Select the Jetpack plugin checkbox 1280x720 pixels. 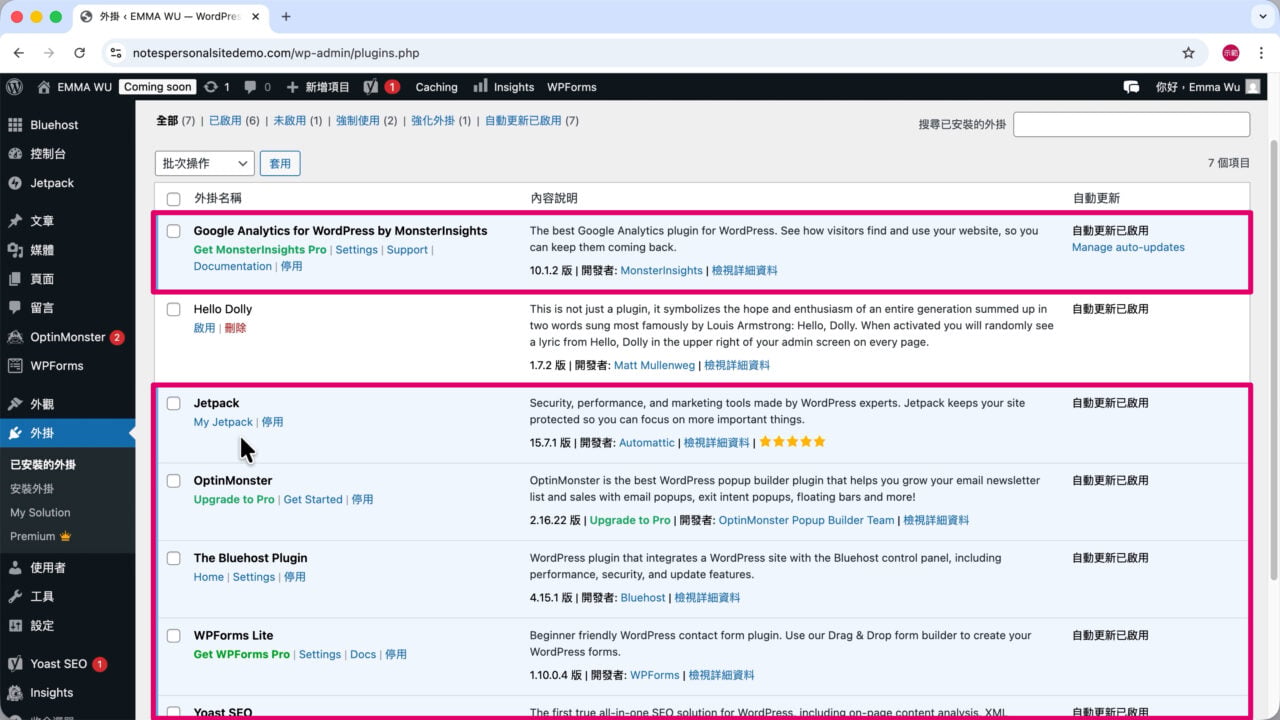coord(174,404)
